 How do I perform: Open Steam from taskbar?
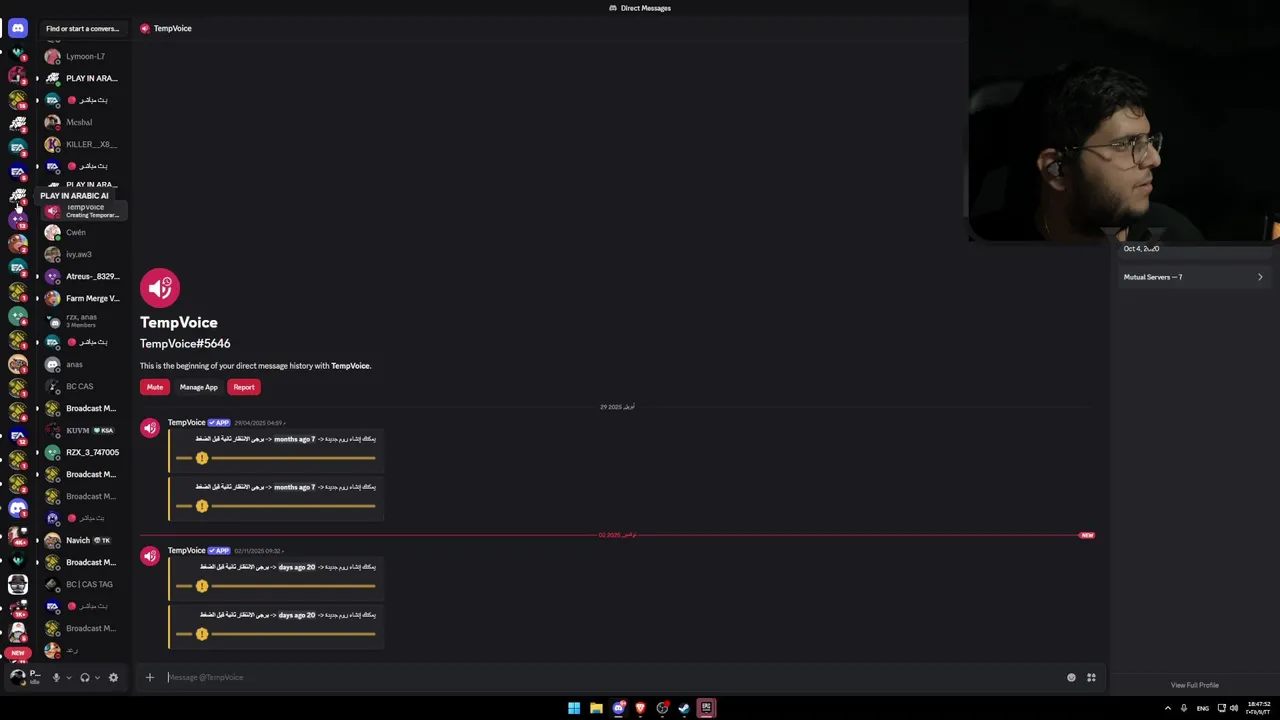click(684, 708)
